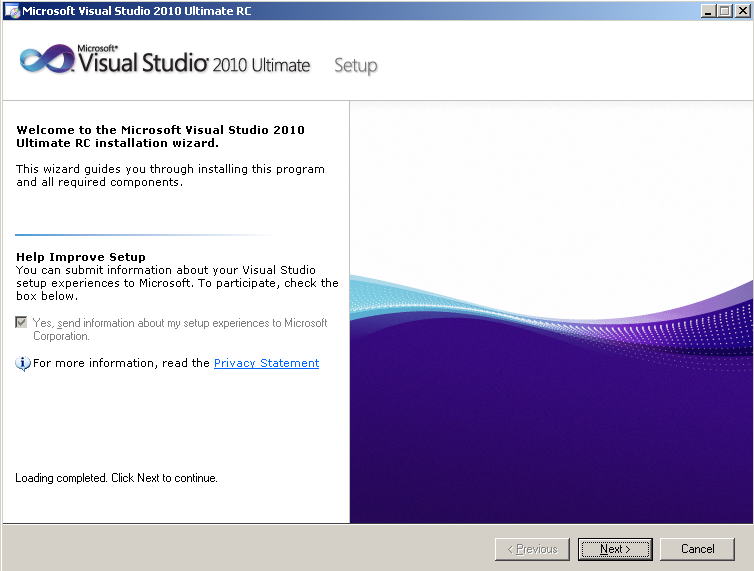Open the Privacy Statement link

click(266, 363)
